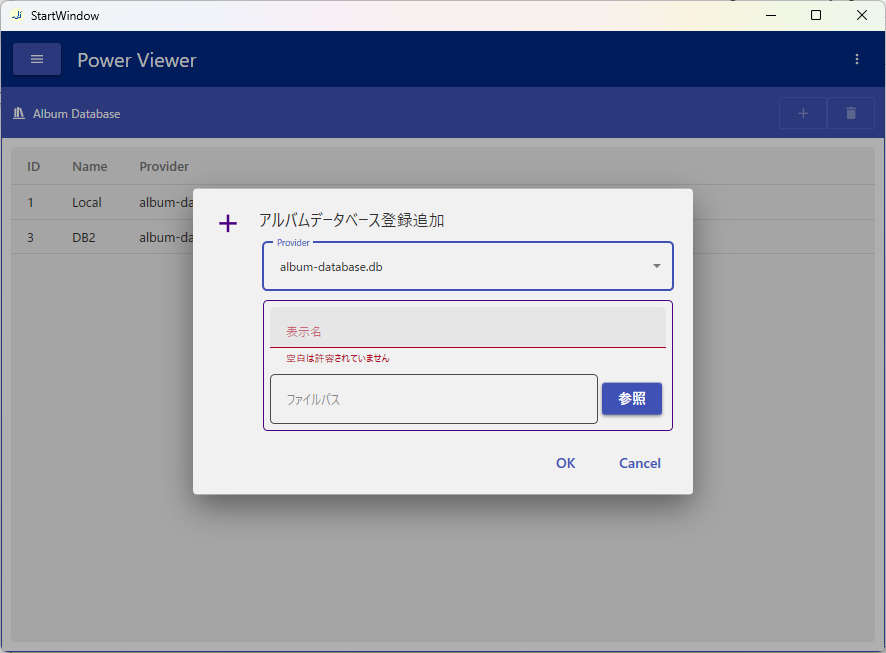This screenshot has height=653, width=886.
Task: Click the Provider column header
Action: click(x=164, y=166)
